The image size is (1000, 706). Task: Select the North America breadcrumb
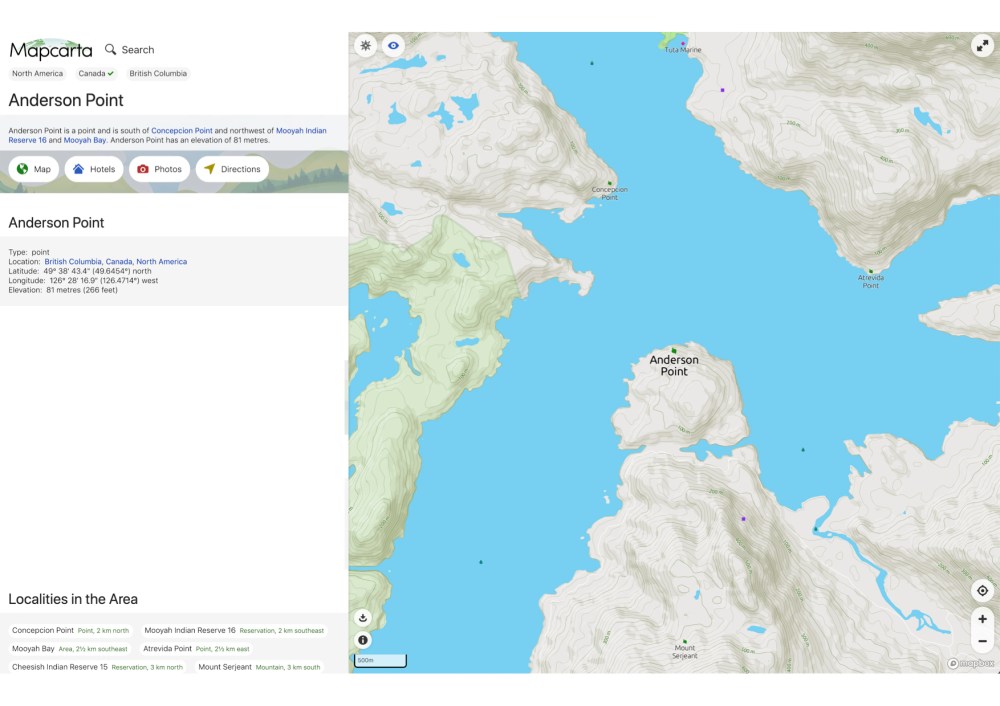(x=37, y=74)
